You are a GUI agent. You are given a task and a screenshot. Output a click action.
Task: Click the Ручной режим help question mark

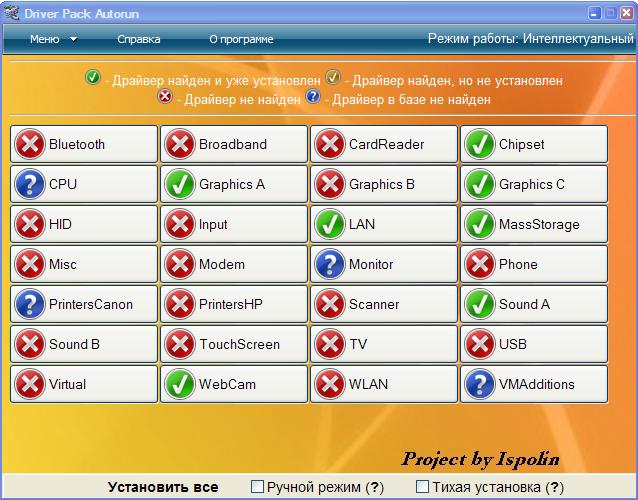point(375,487)
